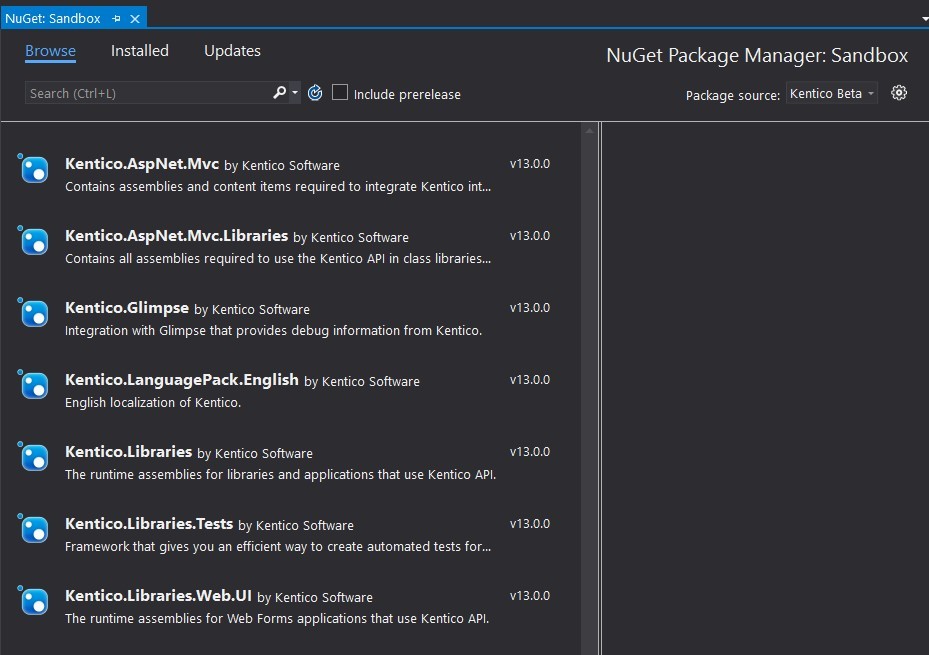
Task: Click v13.0.0 version of Kentico.LanguagePack.English
Action: (530, 380)
